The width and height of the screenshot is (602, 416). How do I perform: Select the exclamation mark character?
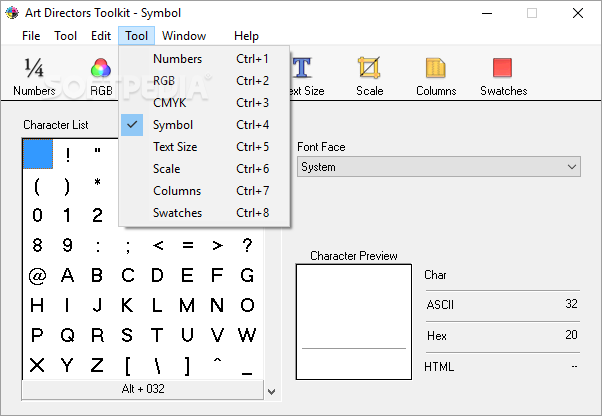[68, 154]
